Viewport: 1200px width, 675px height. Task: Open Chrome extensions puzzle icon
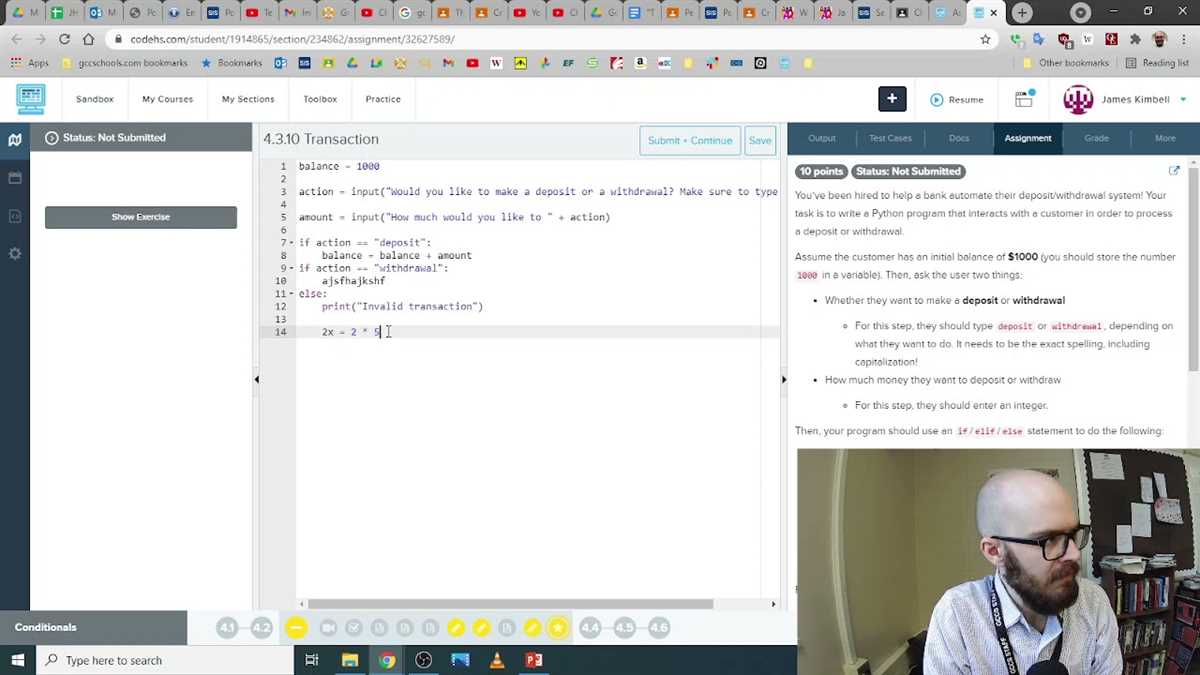1135,39
